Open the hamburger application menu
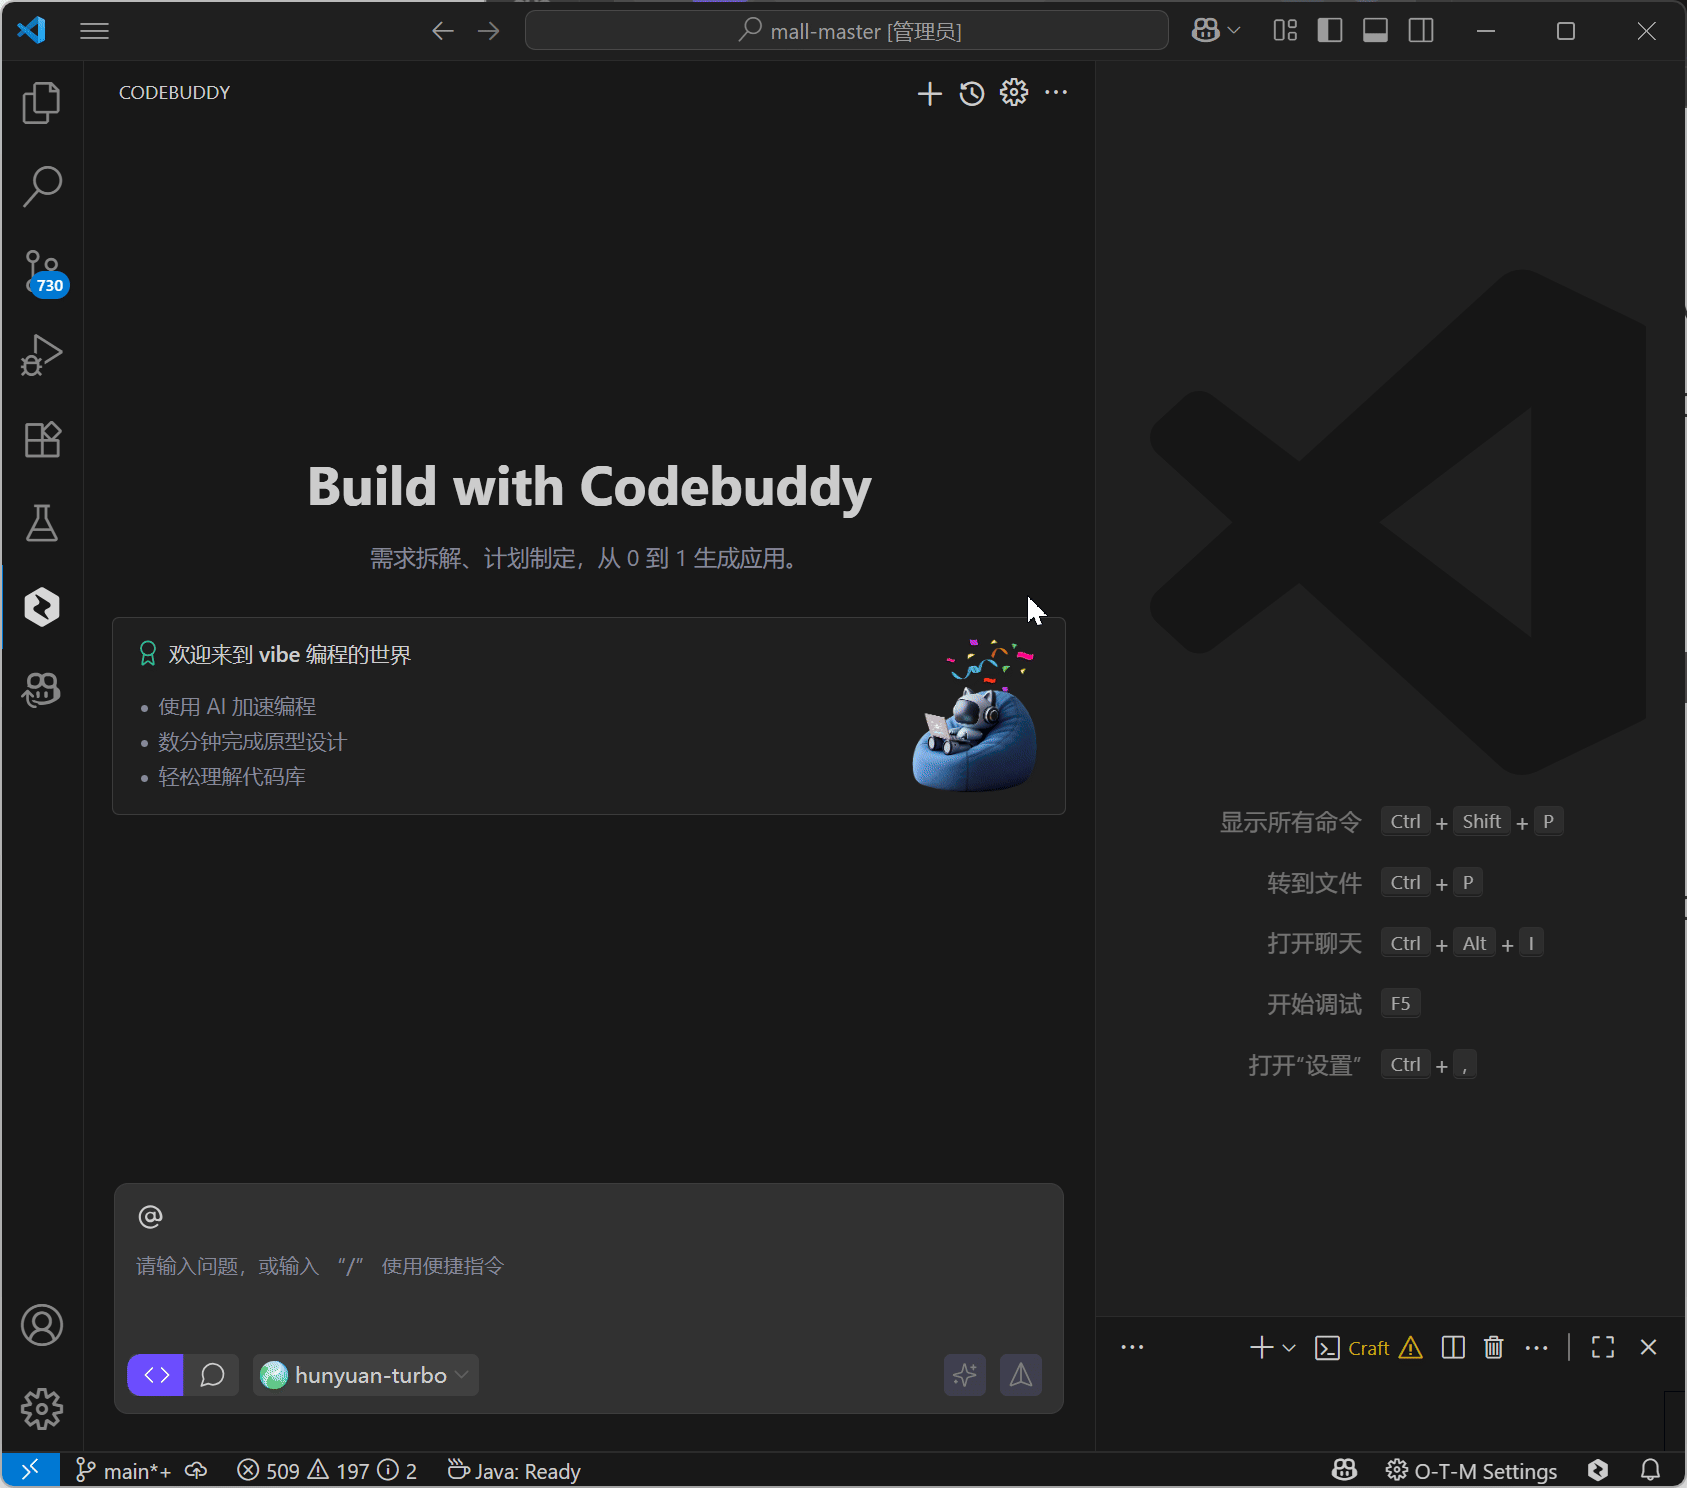 tap(94, 31)
